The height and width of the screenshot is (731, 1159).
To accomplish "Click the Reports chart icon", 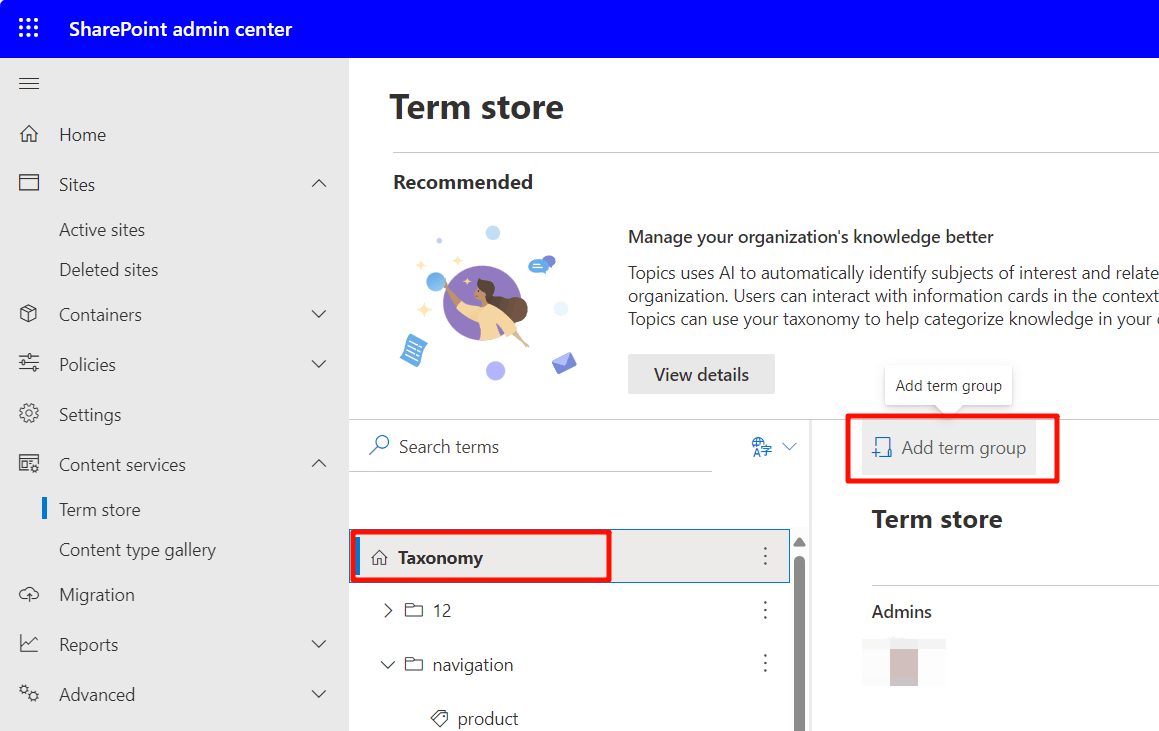I will coord(29,644).
